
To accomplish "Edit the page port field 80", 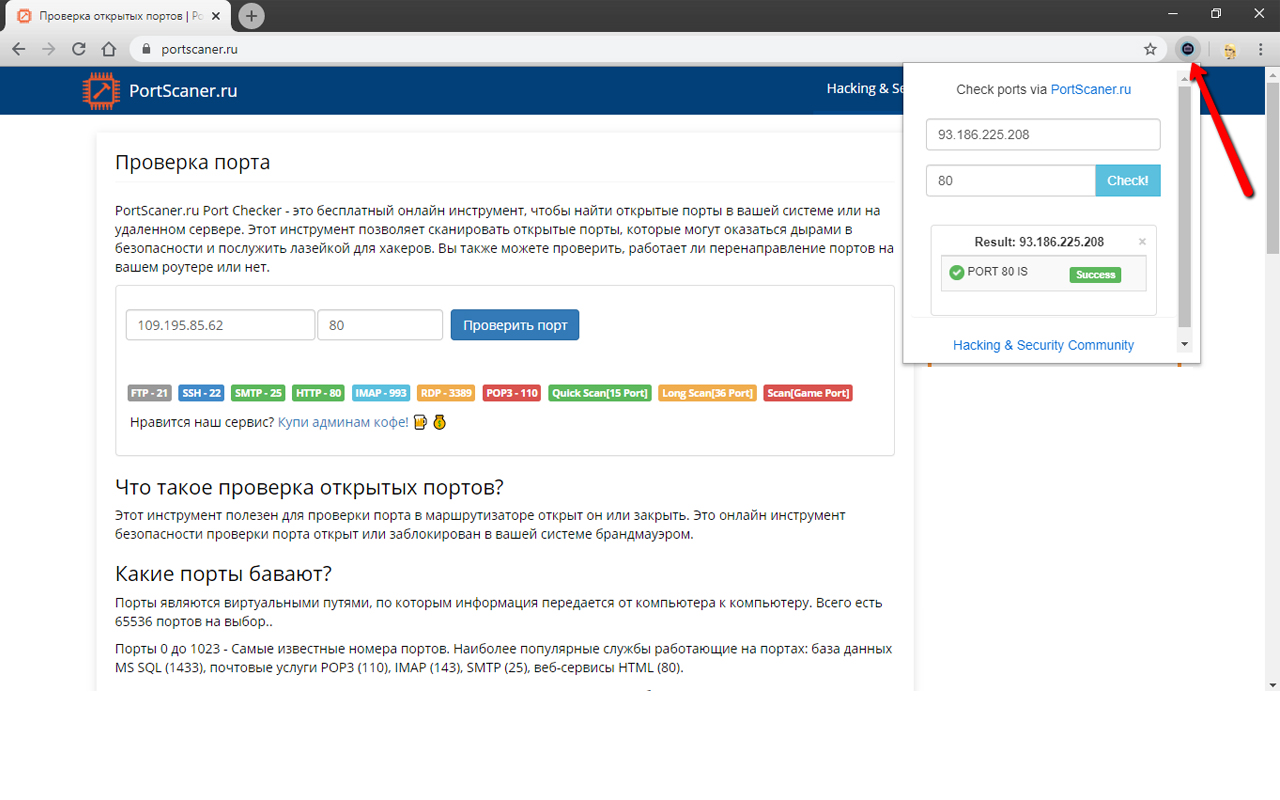I will click(x=380, y=325).
